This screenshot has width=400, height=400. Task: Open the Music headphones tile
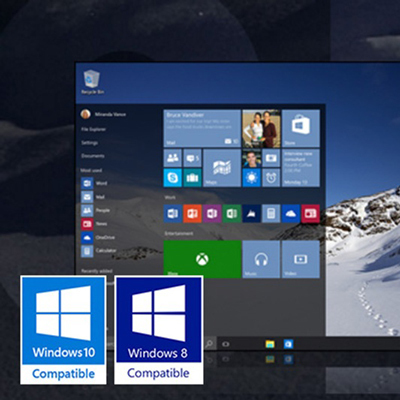click(x=261, y=259)
